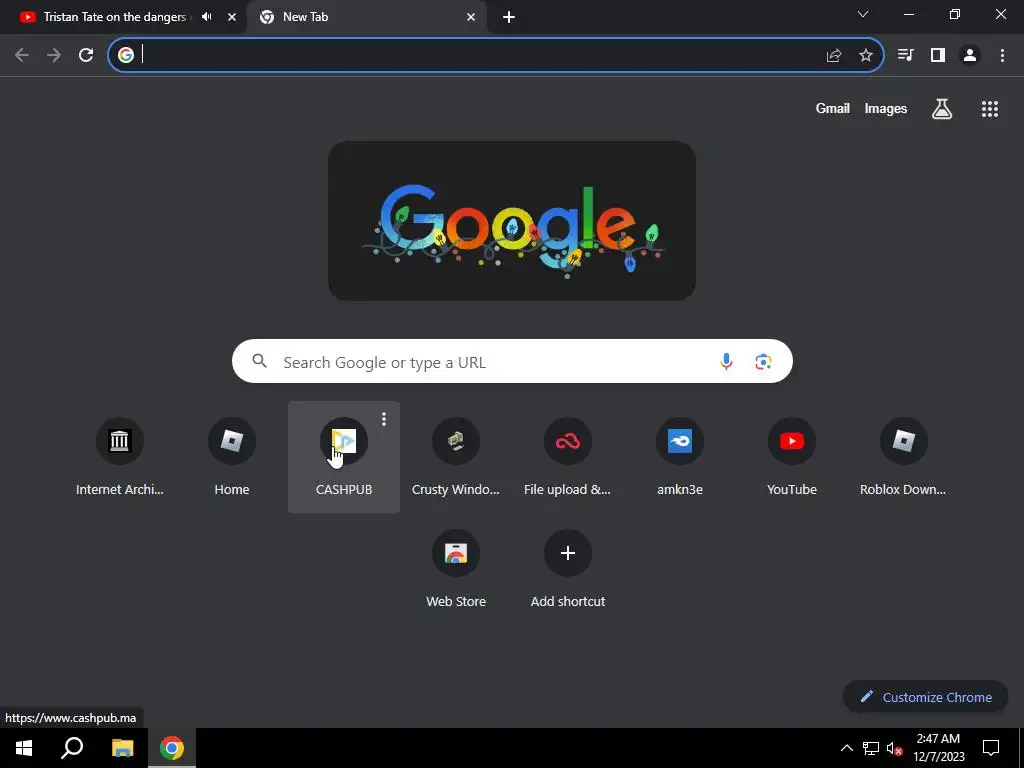Open the File upload shortcut
Image resolution: width=1024 pixels, height=768 pixels.
pos(568,456)
